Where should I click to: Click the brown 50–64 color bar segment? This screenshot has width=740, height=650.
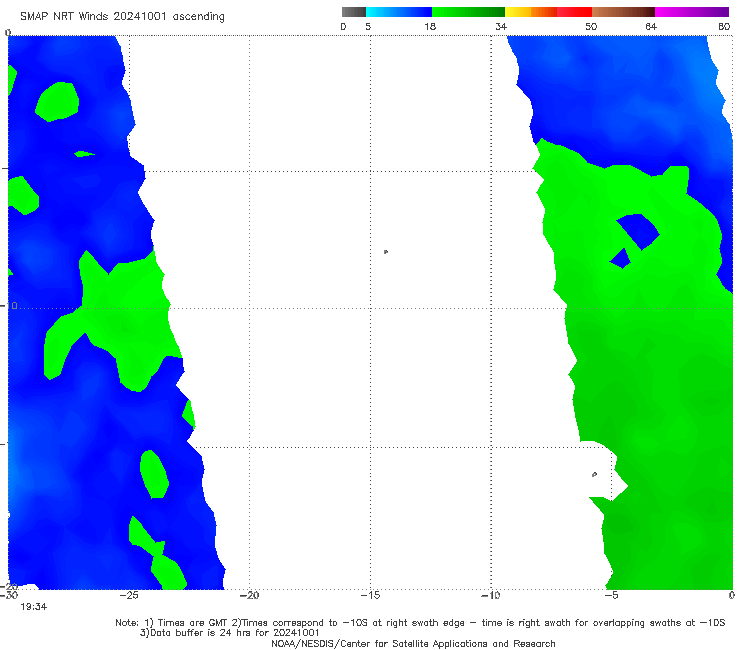click(623, 12)
